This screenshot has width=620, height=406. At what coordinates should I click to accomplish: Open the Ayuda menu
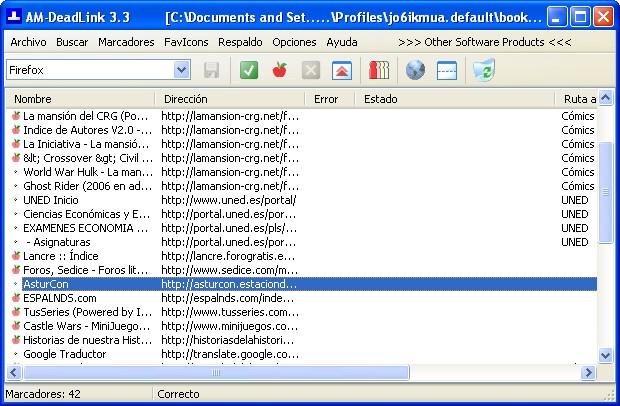[x=342, y=42]
